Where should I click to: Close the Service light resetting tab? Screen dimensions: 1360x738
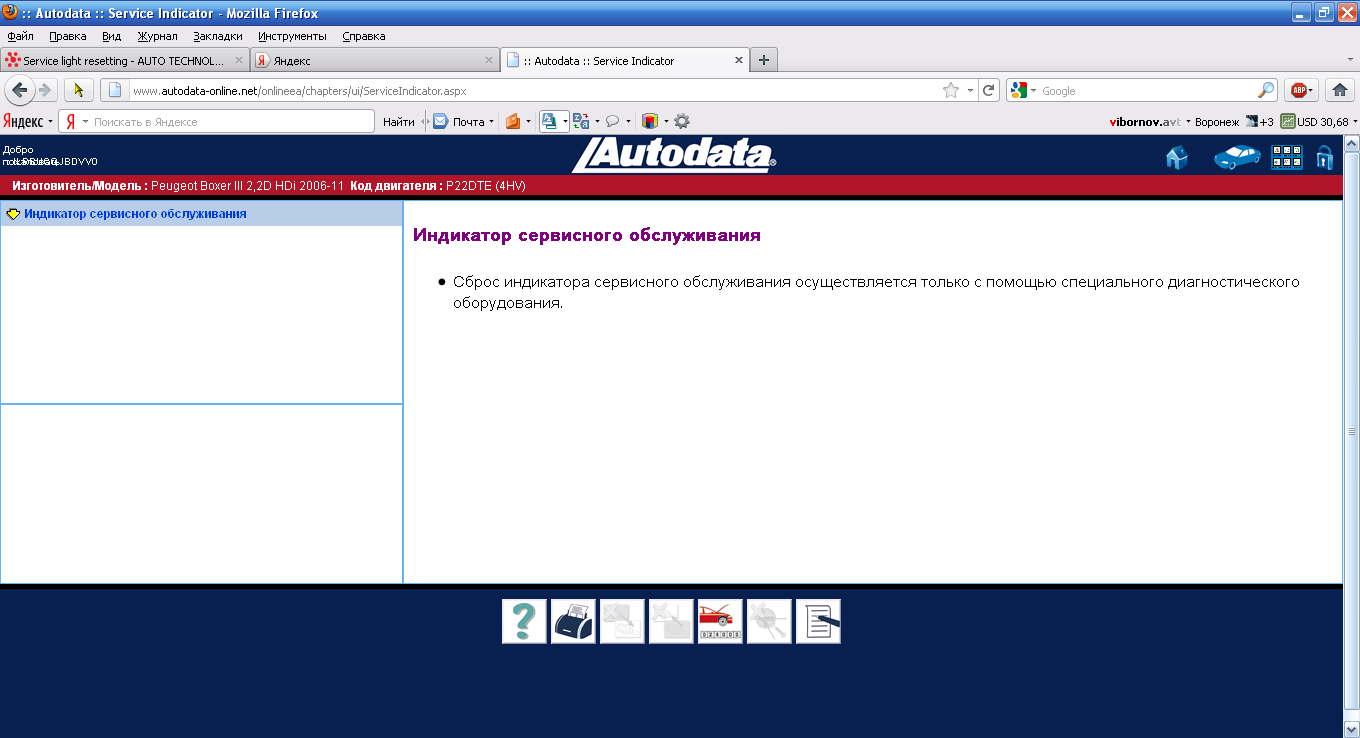point(237,60)
